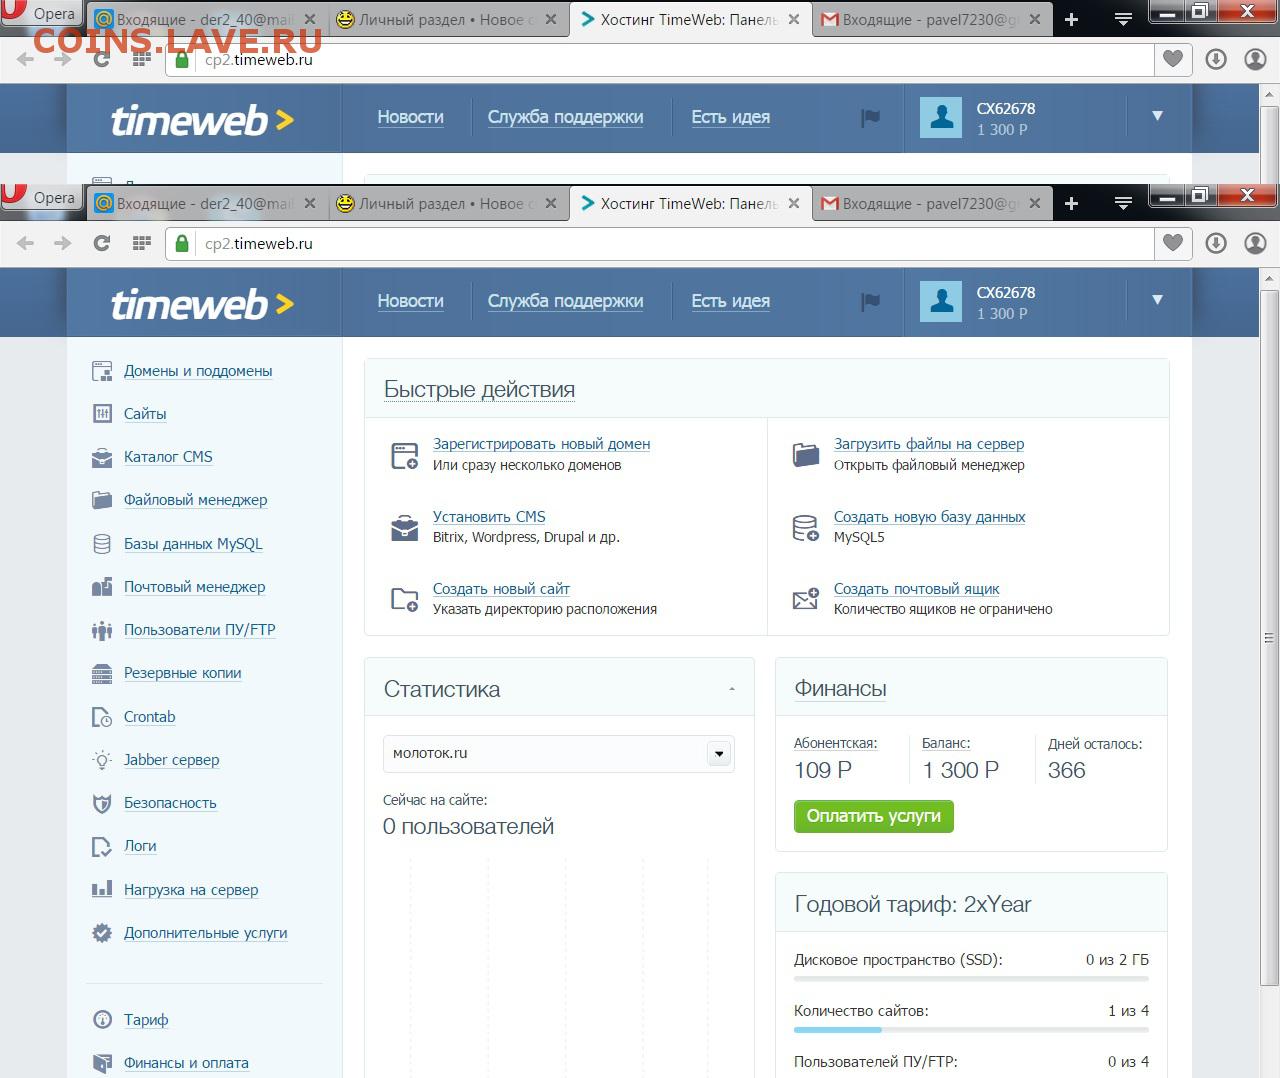Open the Создать новую базу данных link

pos(930,517)
